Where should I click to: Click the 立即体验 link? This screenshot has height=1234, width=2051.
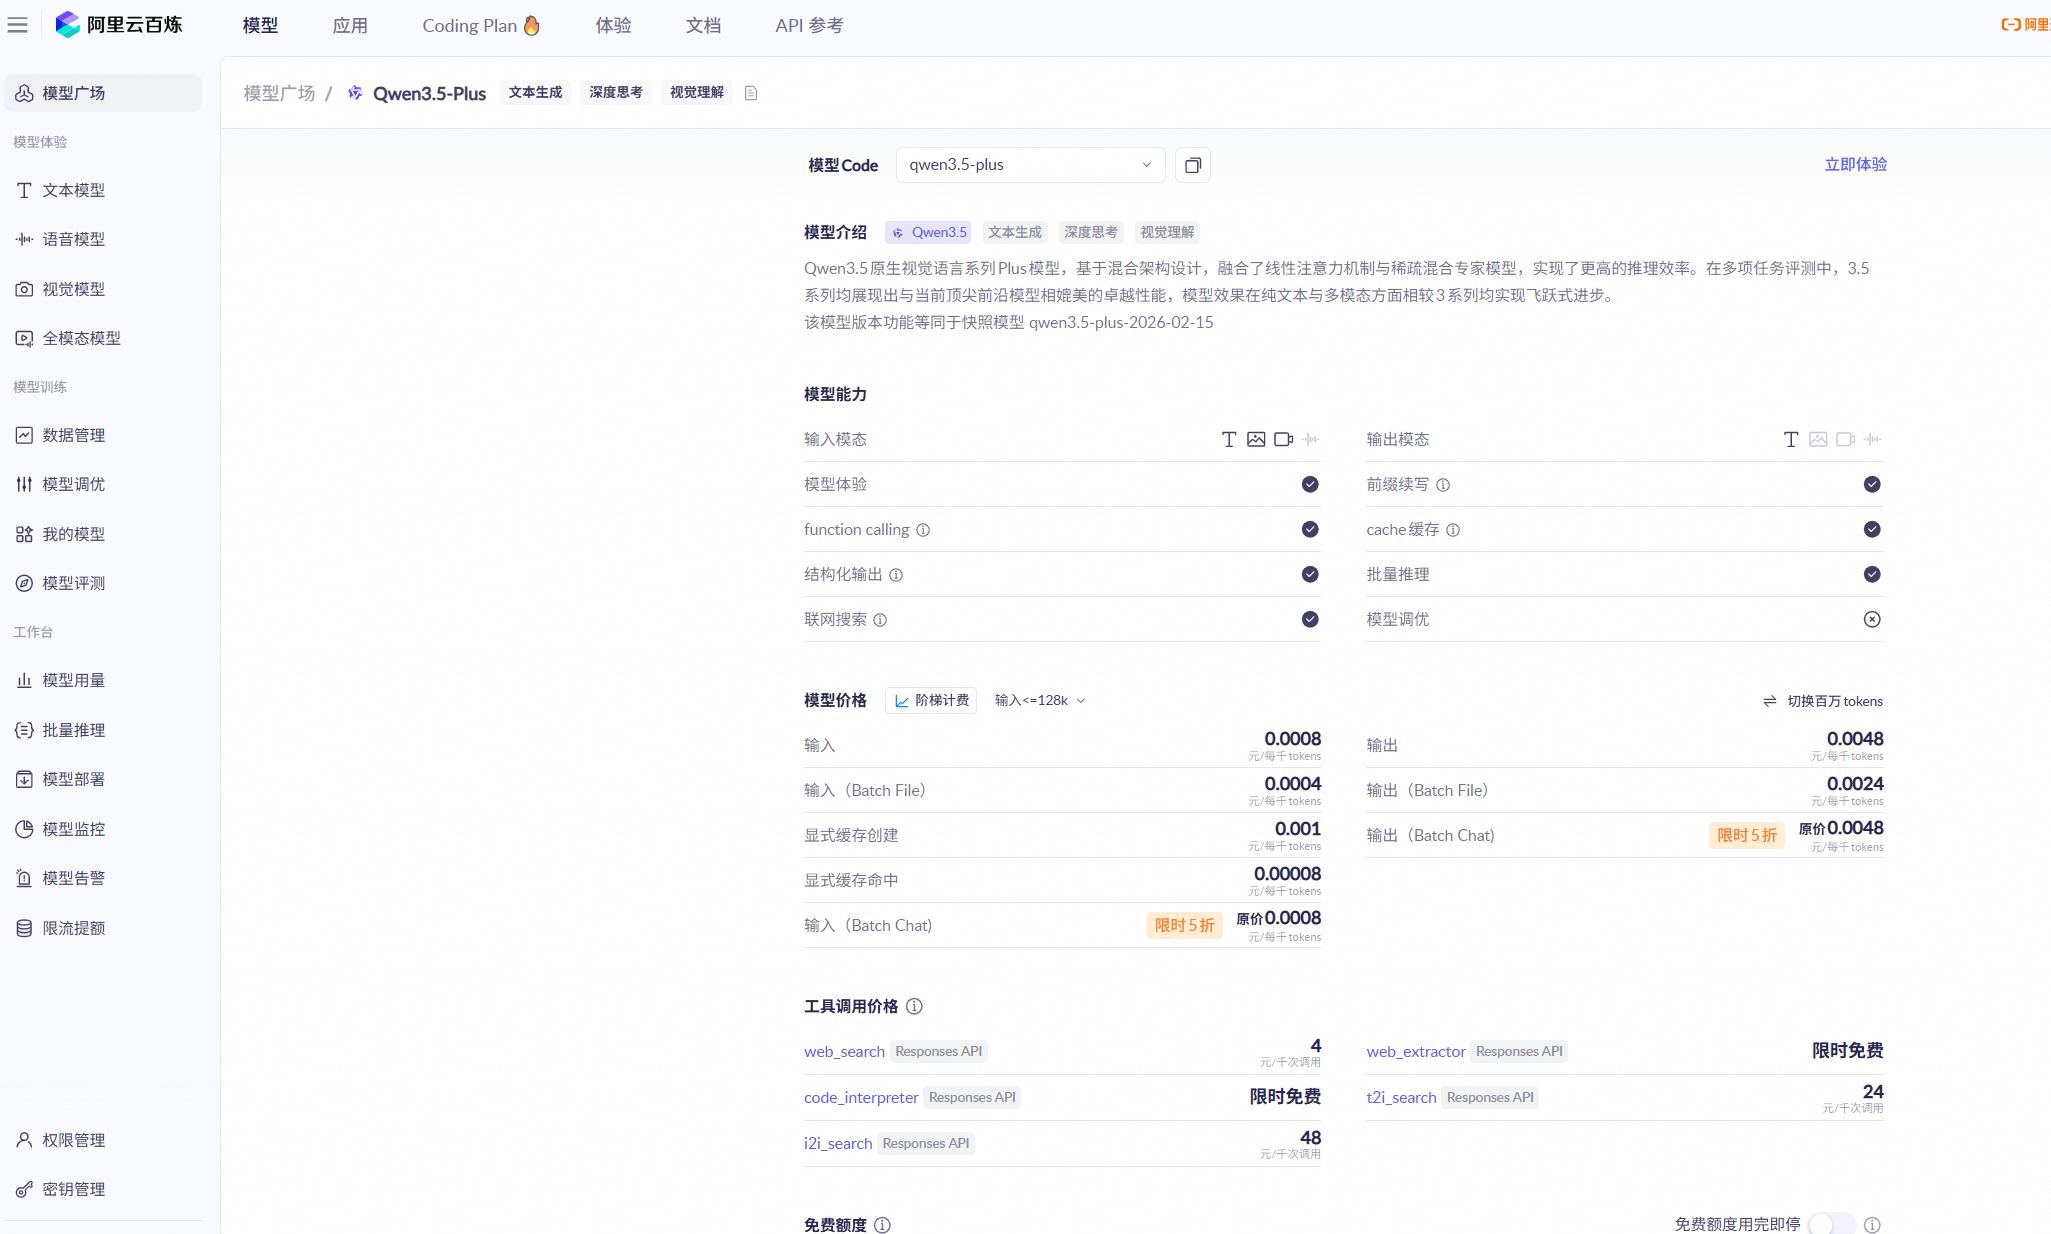coord(1855,164)
